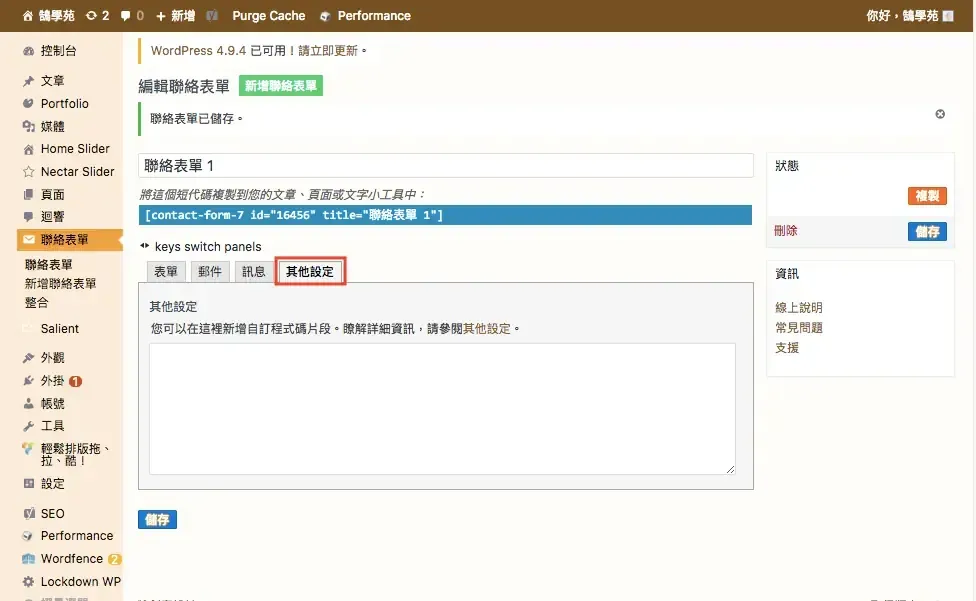Select 聯絡表單 submenu link
Screen dimensions: 976x601
(x=49, y=265)
